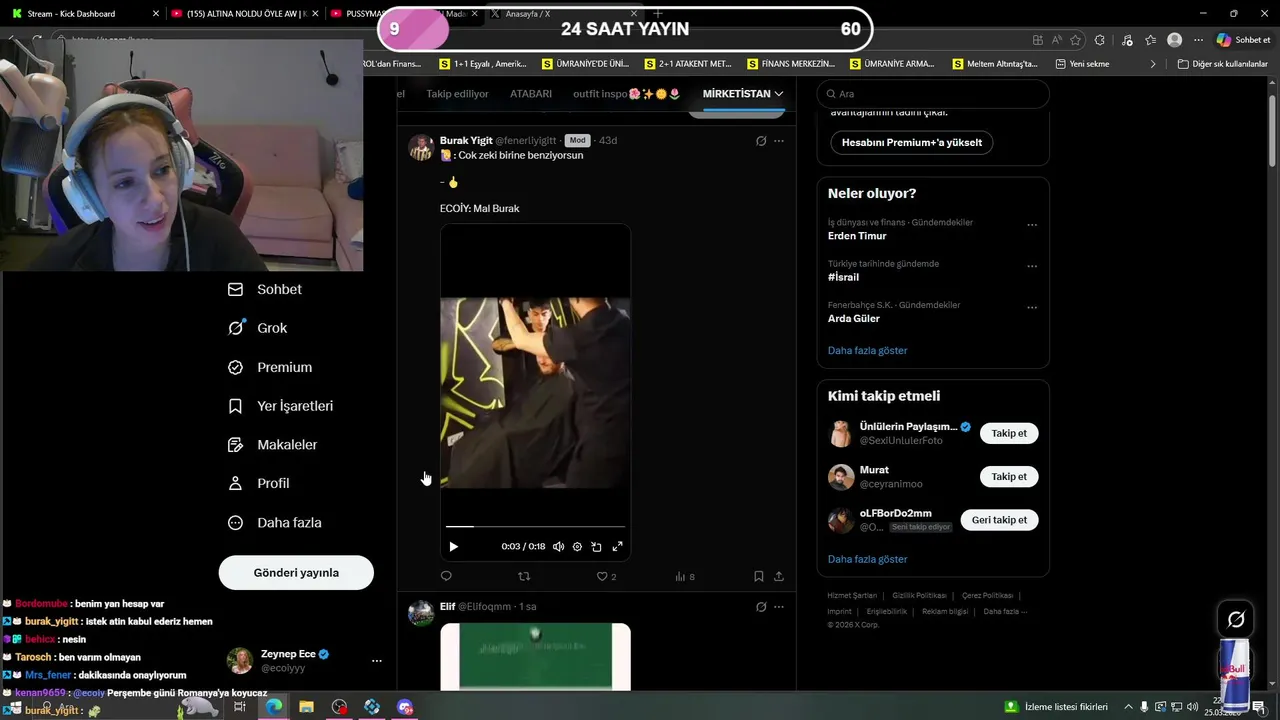This screenshot has width=1280, height=720.
Task: Open the Erden Timur trend
Action: pos(857,236)
